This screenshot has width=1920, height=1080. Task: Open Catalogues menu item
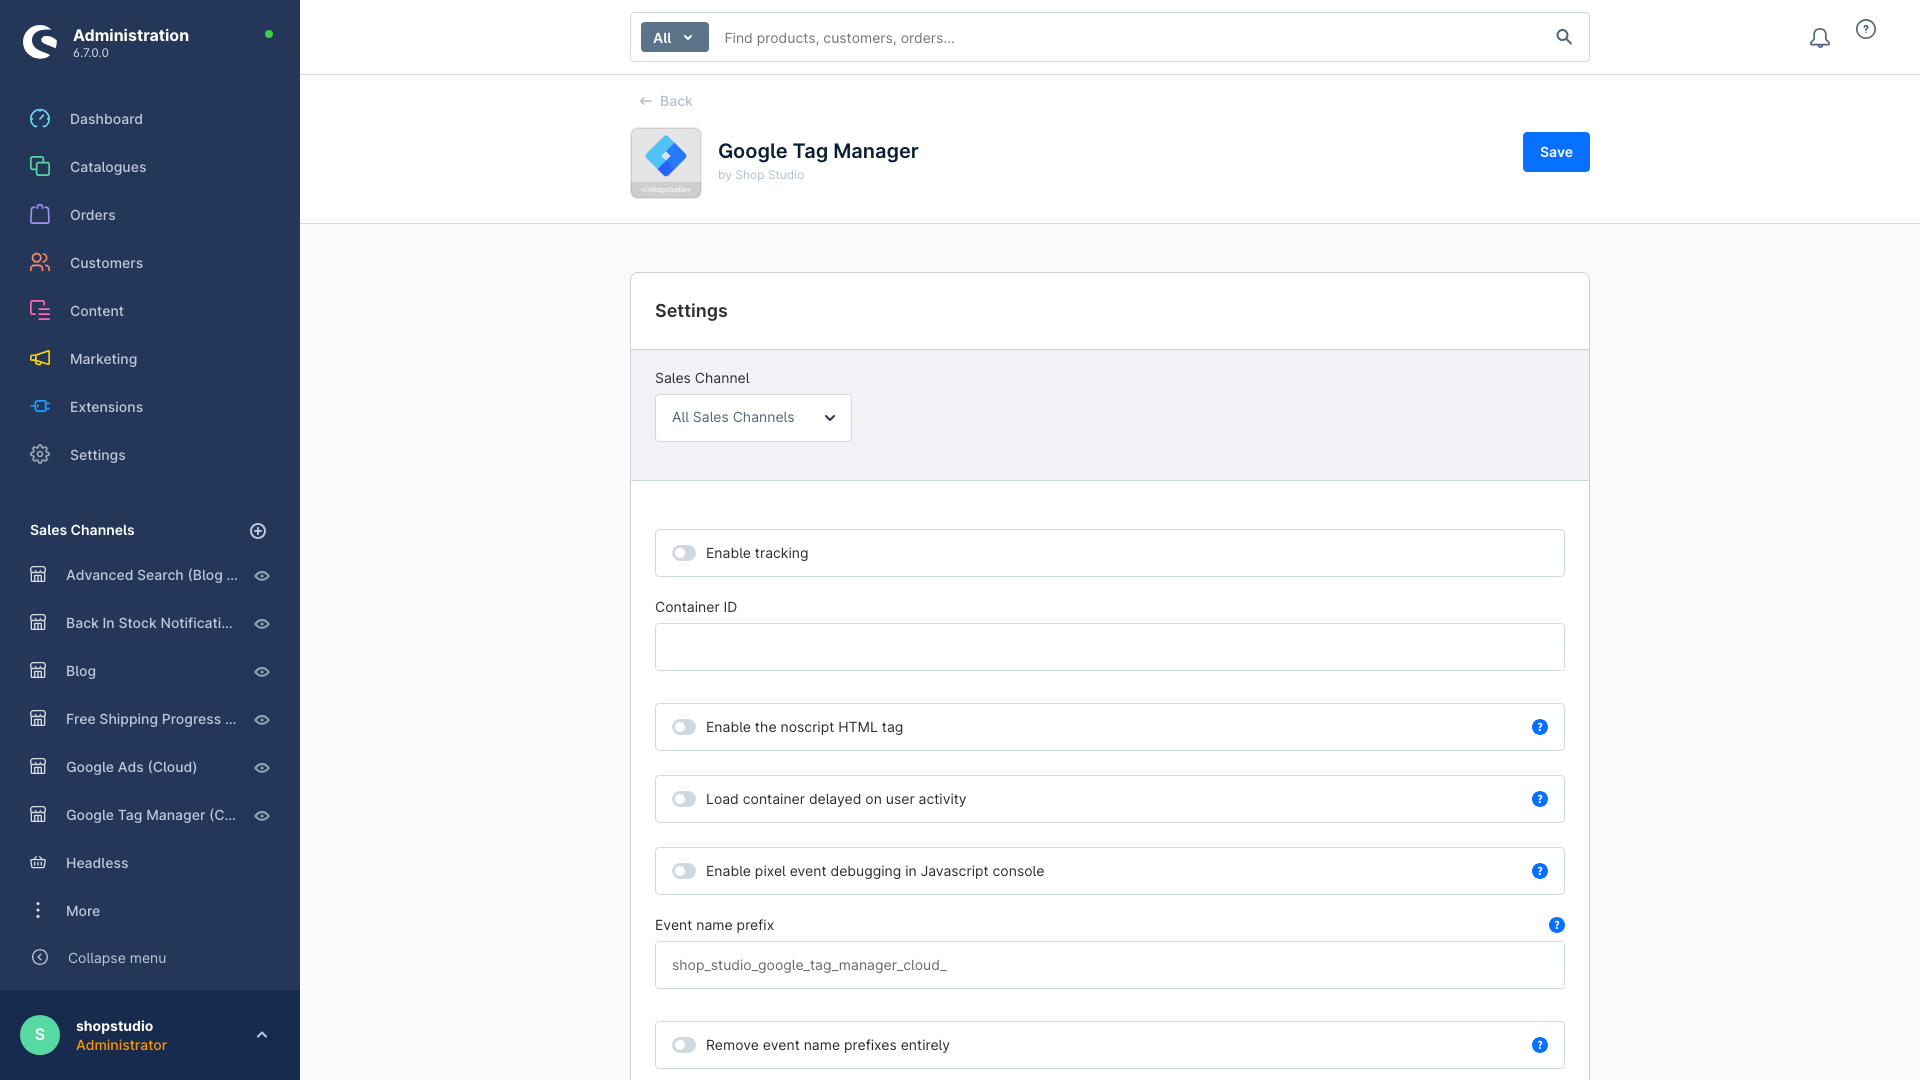click(x=108, y=167)
